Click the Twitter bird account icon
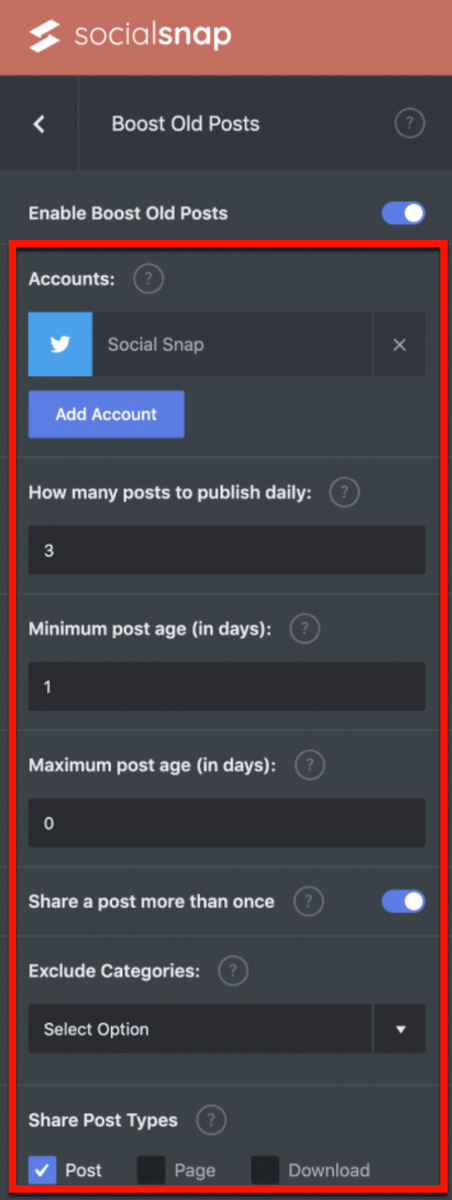This screenshot has height=1200, width=452. pyautogui.click(x=60, y=344)
